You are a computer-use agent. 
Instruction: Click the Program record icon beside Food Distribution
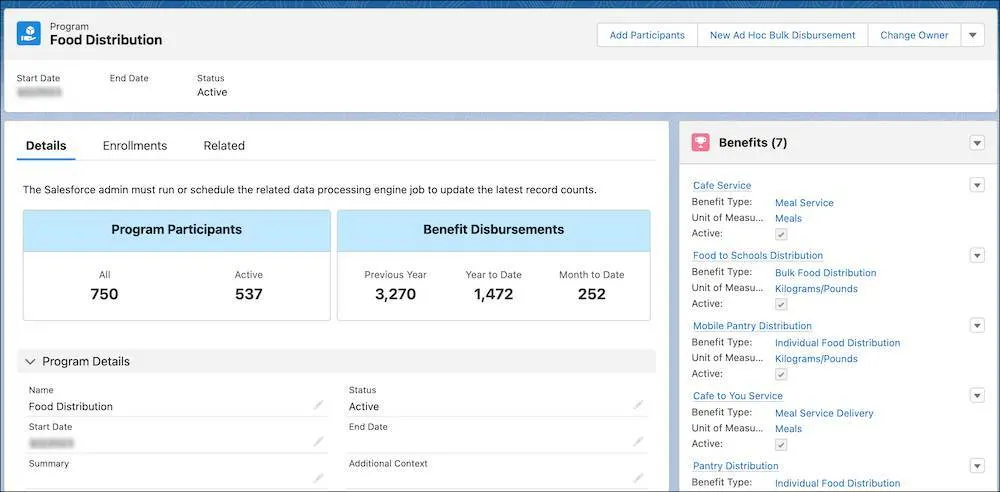29,33
